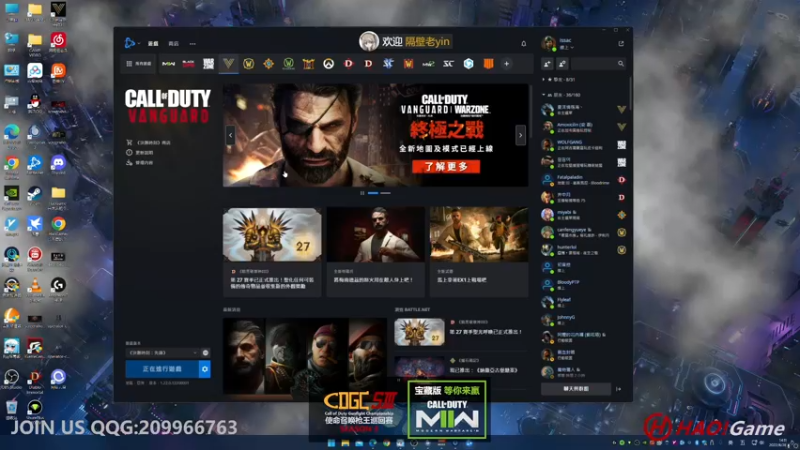Open patch notes link in sidebar
The image size is (800, 450).
tap(140, 153)
